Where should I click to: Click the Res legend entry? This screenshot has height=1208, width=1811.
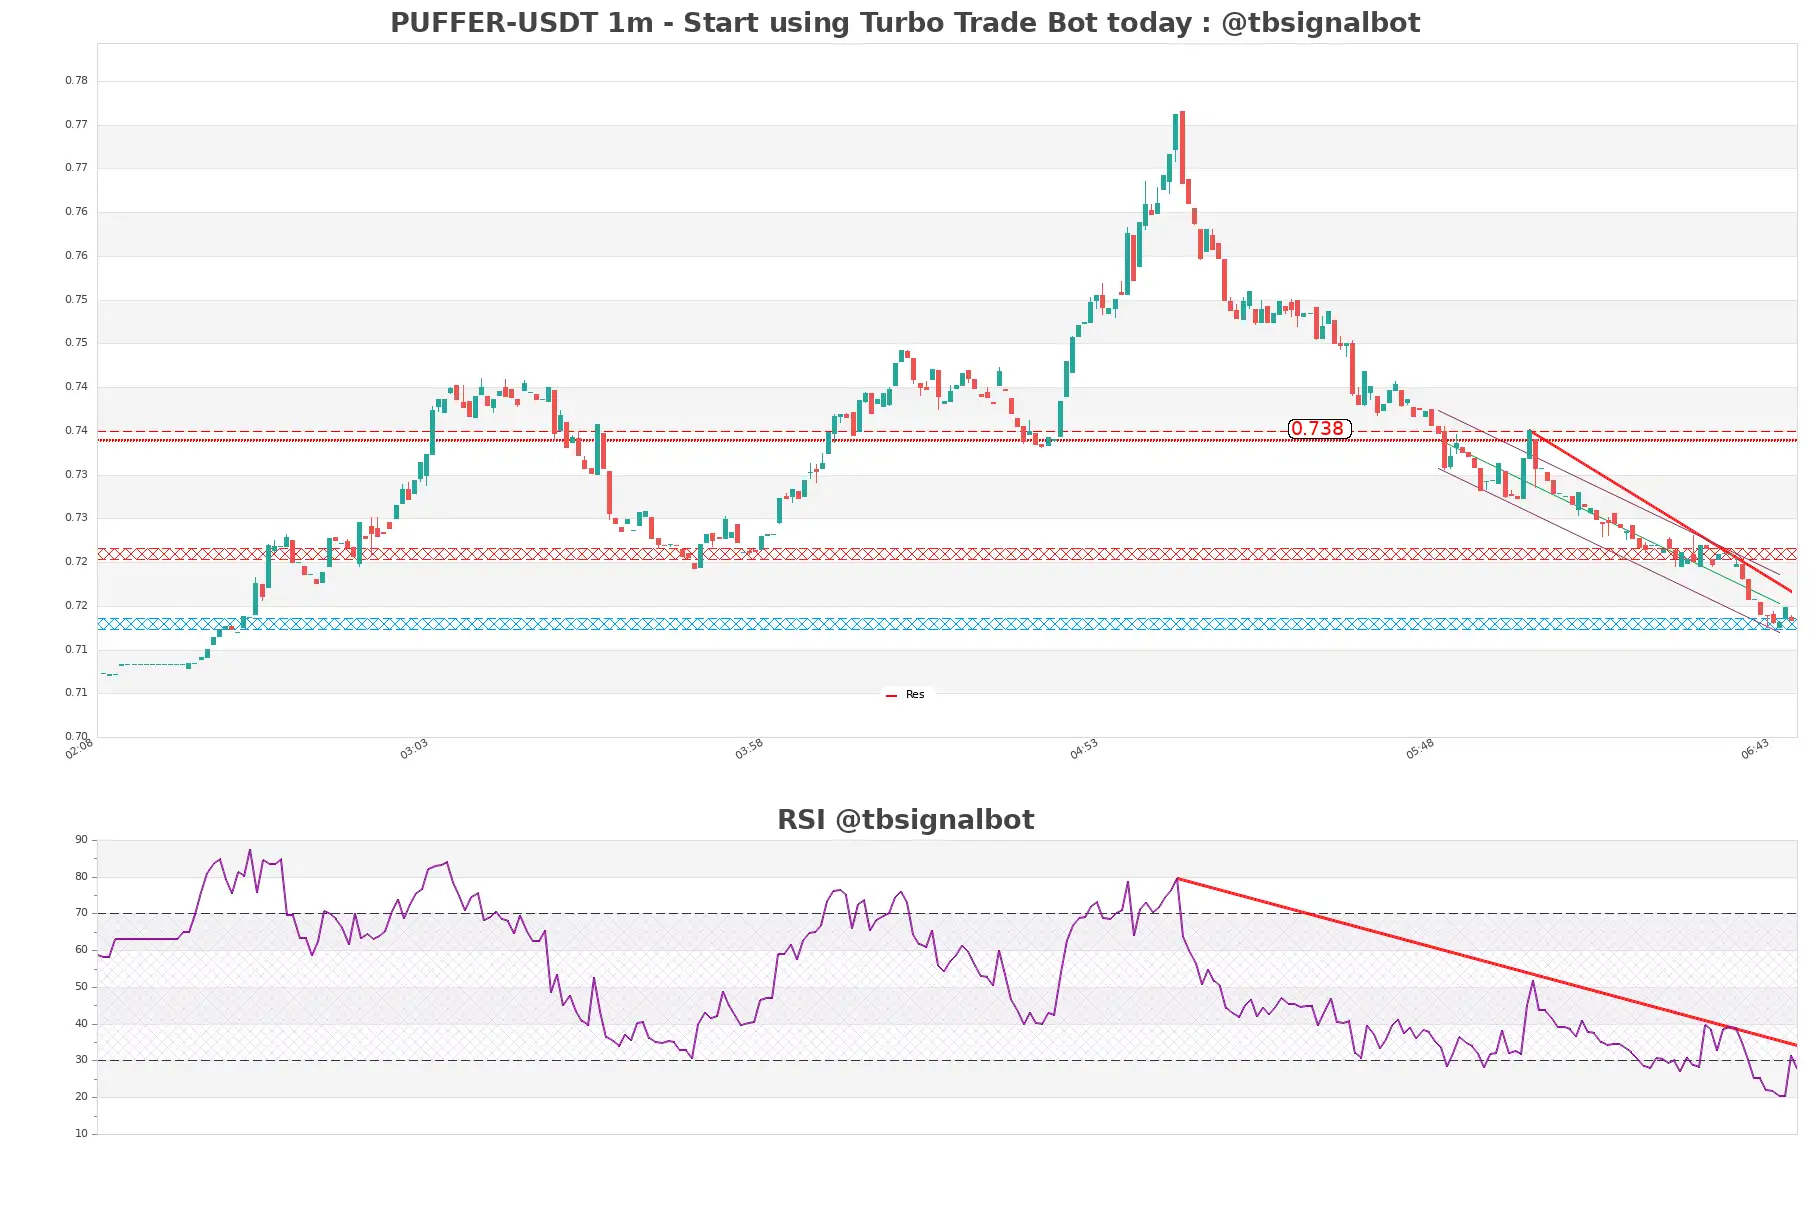[906, 694]
